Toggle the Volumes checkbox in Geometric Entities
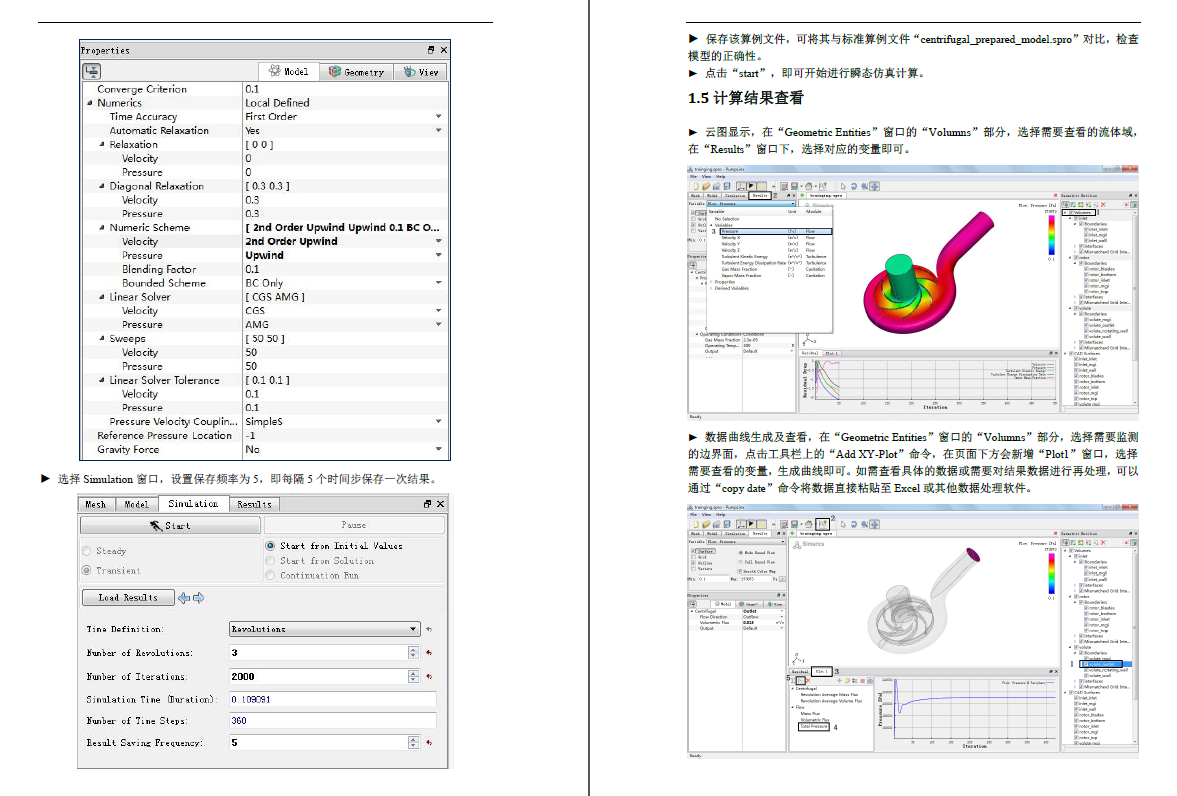This screenshot has height=796, width=1177. coord(1072,212)
